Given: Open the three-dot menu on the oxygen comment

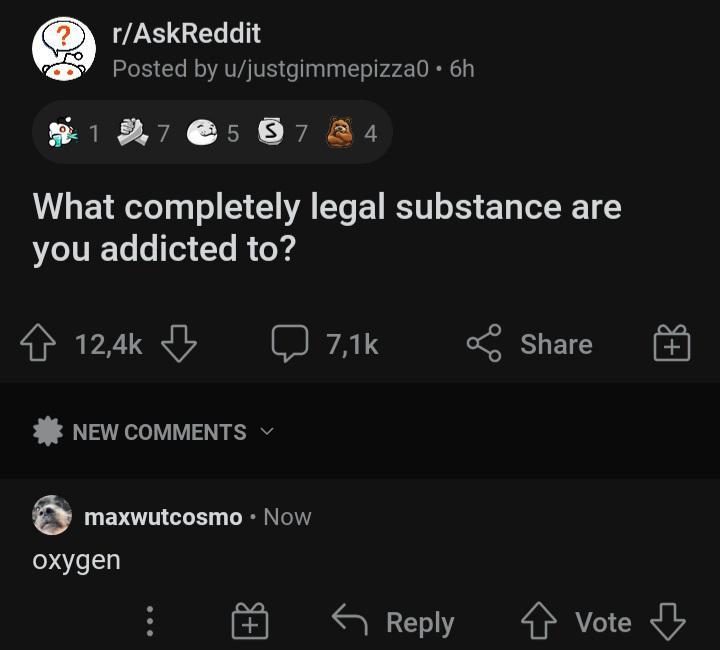Looking at the screenshot, I should click(150, 621).
